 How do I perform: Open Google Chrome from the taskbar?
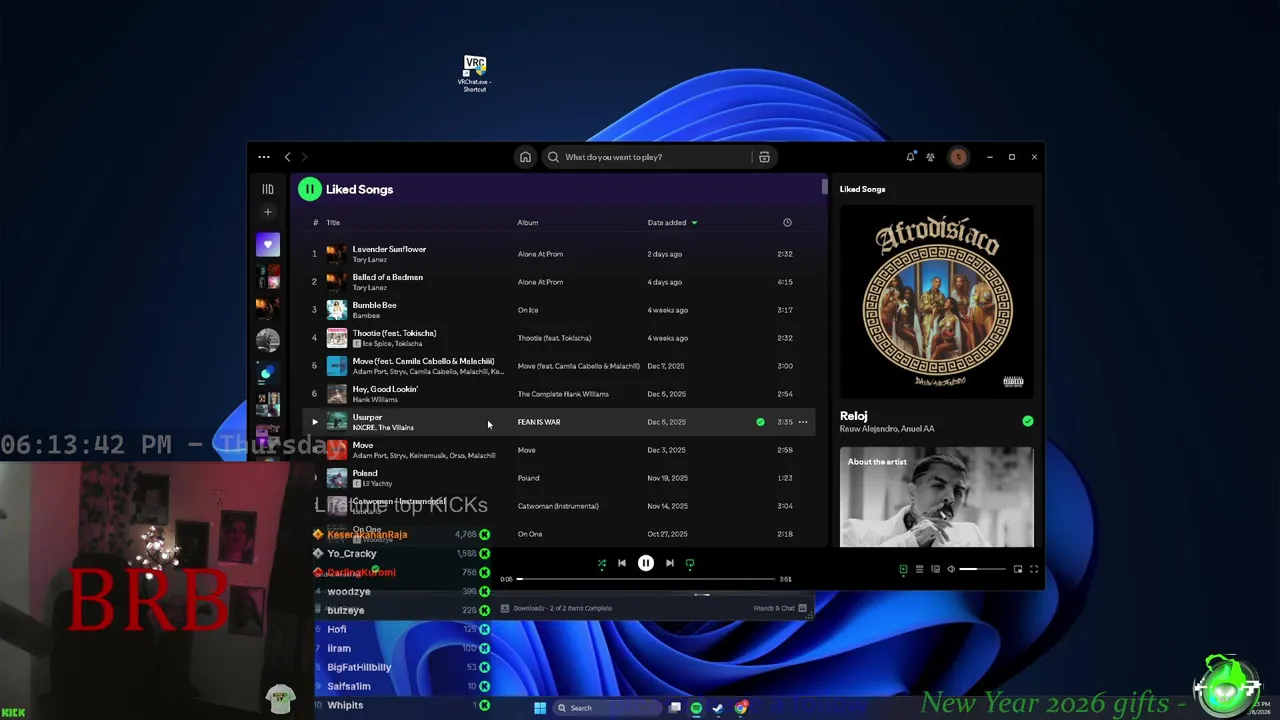(x=741, y=708)
